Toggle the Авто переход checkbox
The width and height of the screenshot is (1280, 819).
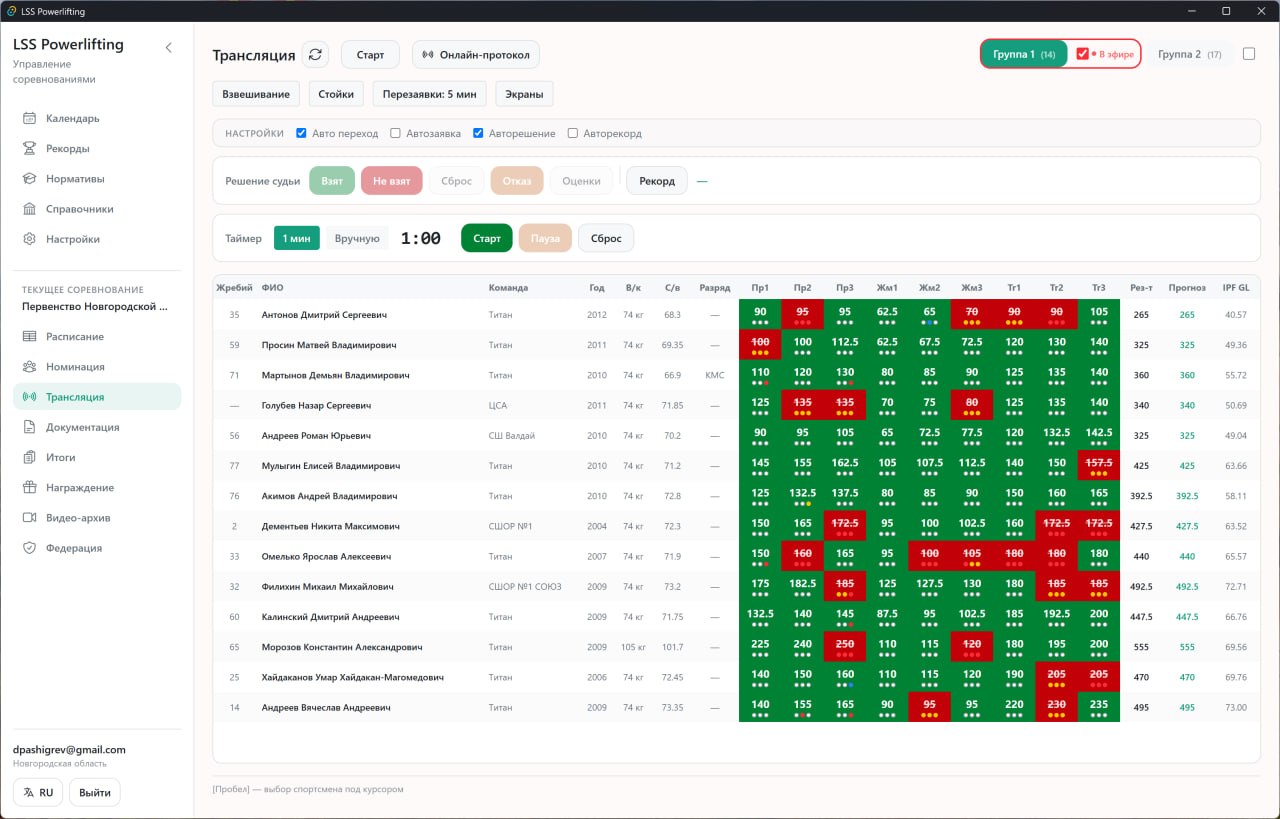(301, 133)
